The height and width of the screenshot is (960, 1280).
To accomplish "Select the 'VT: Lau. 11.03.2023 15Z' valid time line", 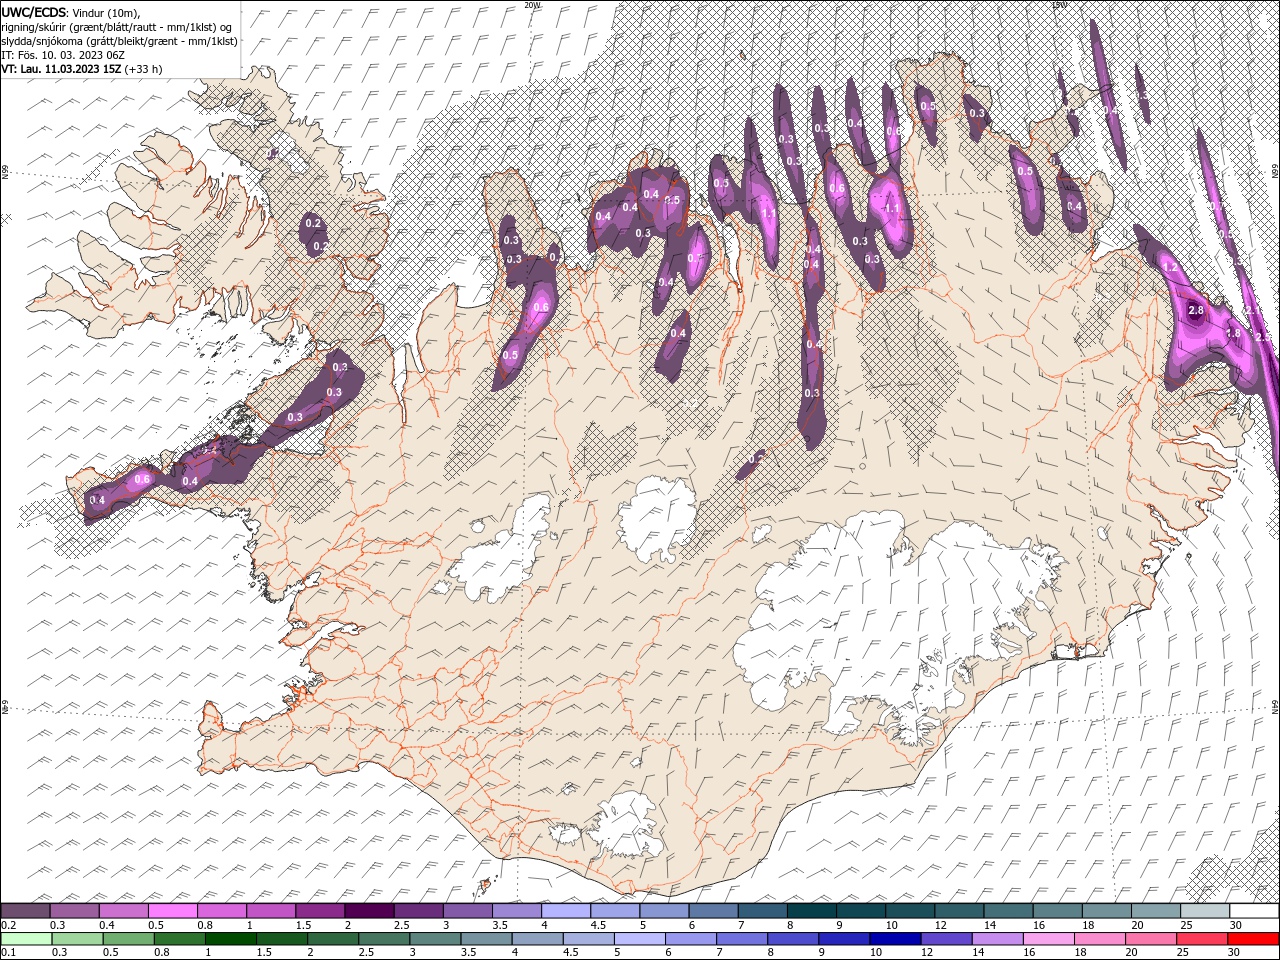I will (x=61, y=68).
